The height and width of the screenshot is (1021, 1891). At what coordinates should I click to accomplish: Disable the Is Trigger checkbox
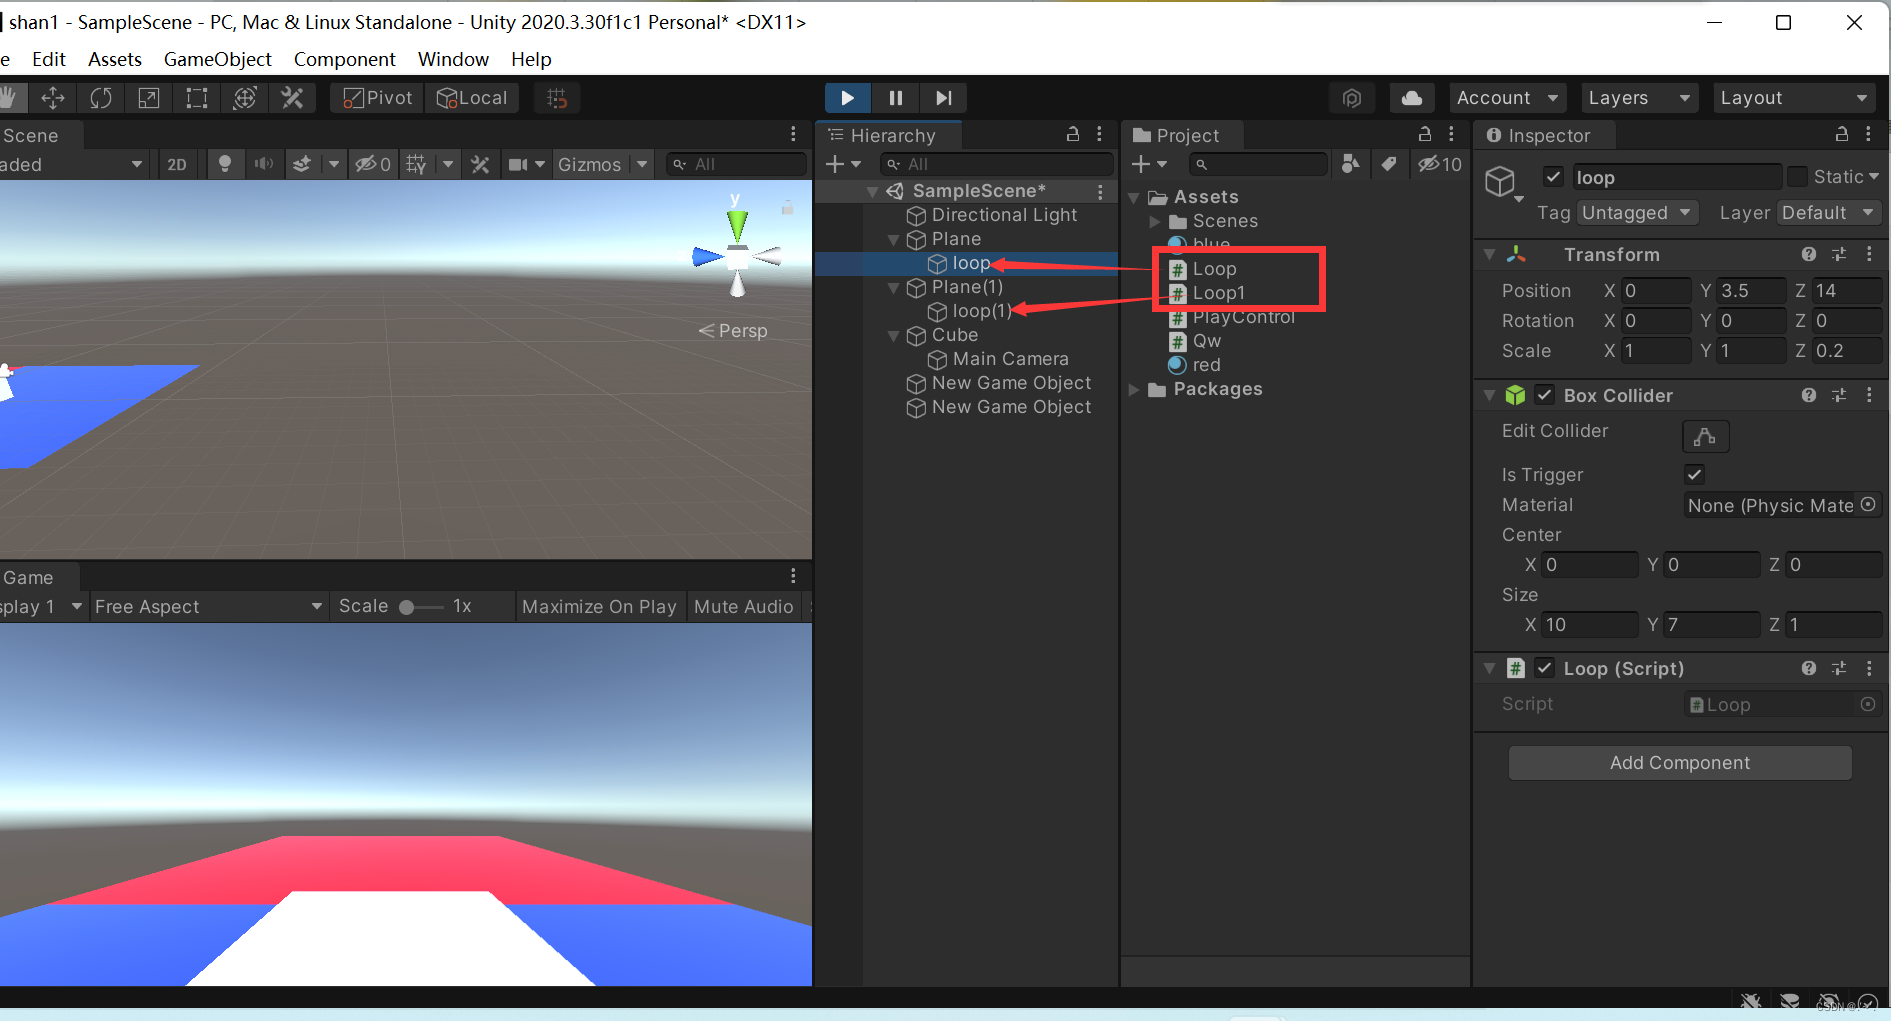(1693, 474)
